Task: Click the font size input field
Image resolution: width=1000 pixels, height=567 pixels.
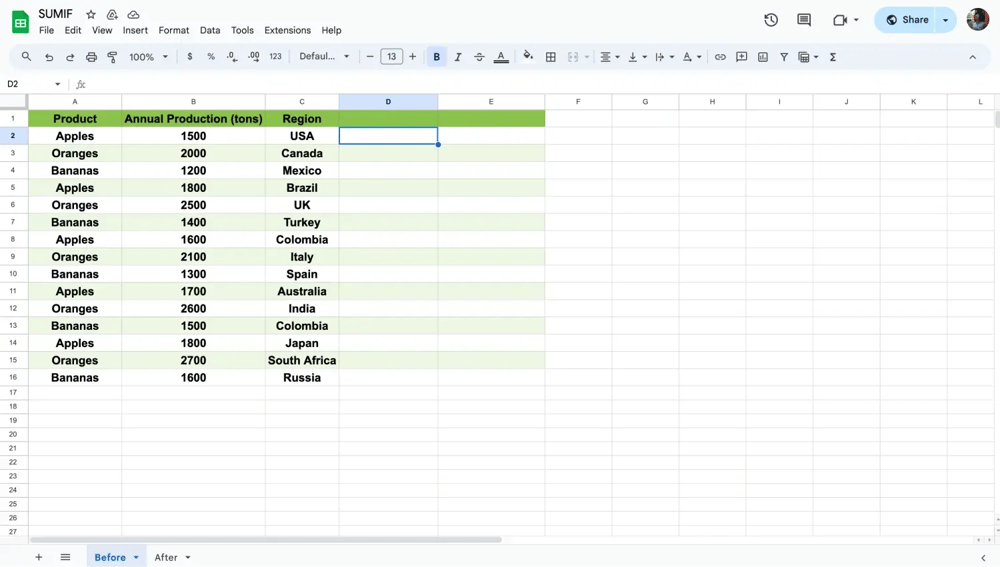Action: pos(391,57)
